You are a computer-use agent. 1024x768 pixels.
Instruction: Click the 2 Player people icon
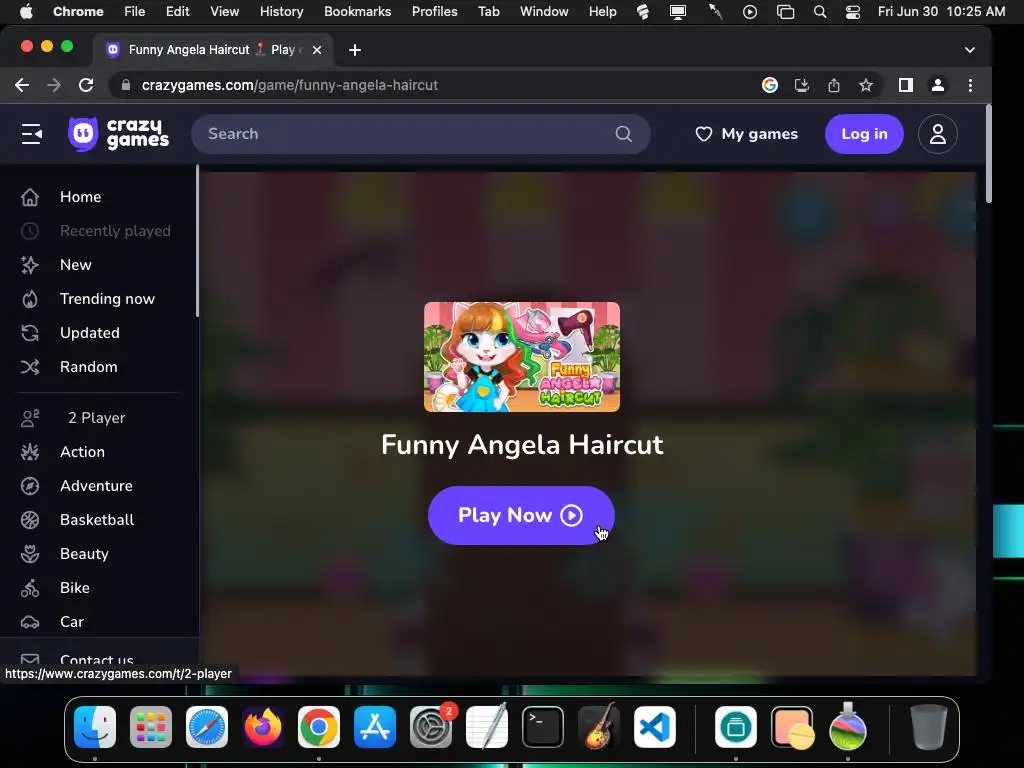[30, 418]
